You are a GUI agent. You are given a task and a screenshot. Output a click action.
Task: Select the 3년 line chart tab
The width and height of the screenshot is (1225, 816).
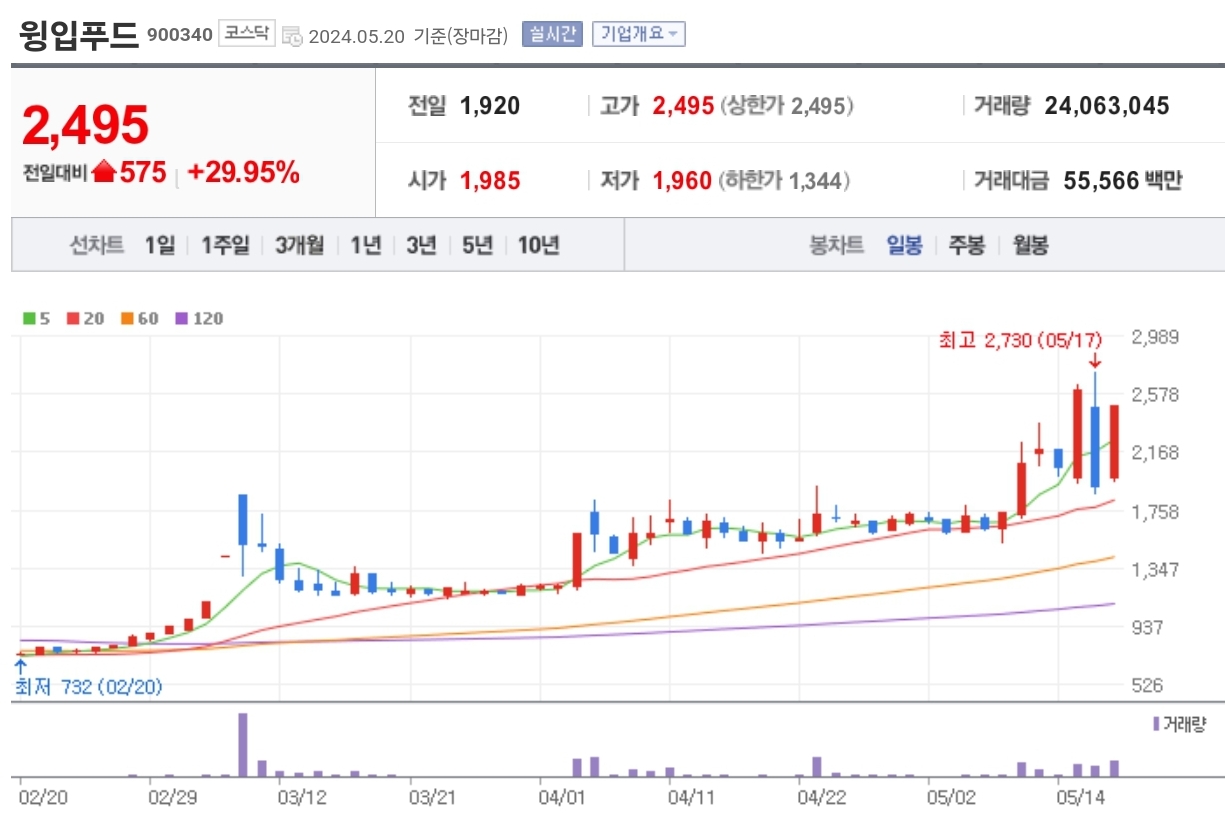point(422,245)
